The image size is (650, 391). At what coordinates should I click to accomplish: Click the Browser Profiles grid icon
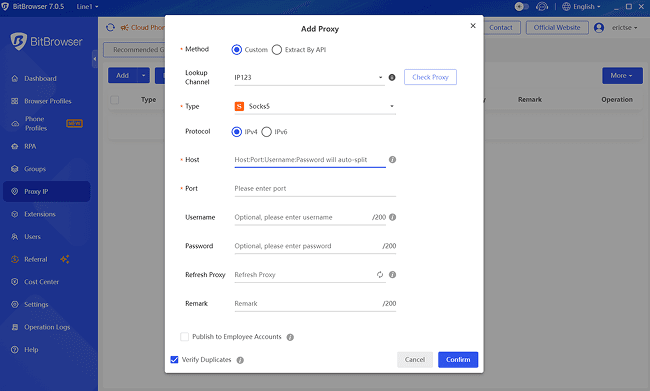pyautogui.click(x=15, y=101)
